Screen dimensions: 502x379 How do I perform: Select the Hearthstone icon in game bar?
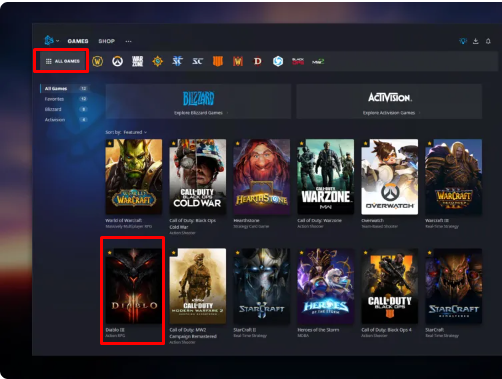coord(157,61)
